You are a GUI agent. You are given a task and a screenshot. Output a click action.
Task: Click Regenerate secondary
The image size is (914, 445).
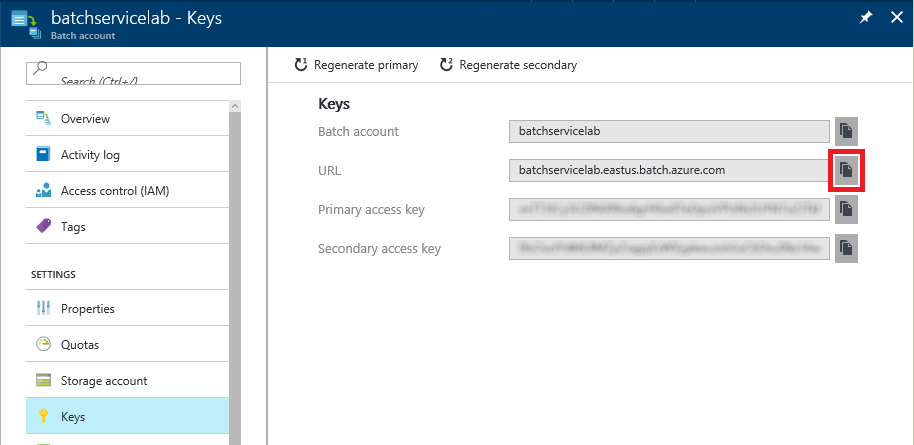pos(508,65)
